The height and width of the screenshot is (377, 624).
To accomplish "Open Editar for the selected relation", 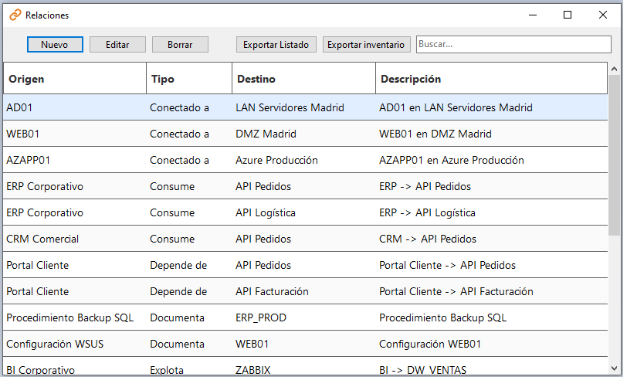I will 117,45.
